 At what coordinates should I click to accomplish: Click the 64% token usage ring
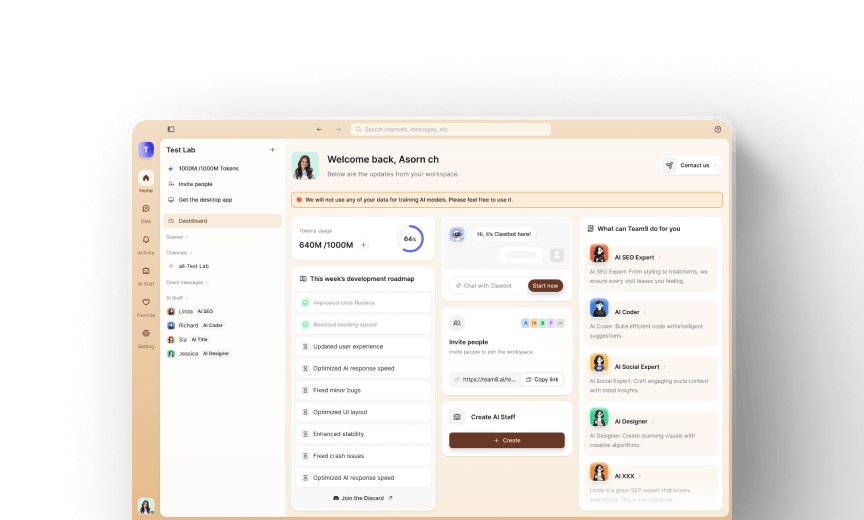pos(409,239)
